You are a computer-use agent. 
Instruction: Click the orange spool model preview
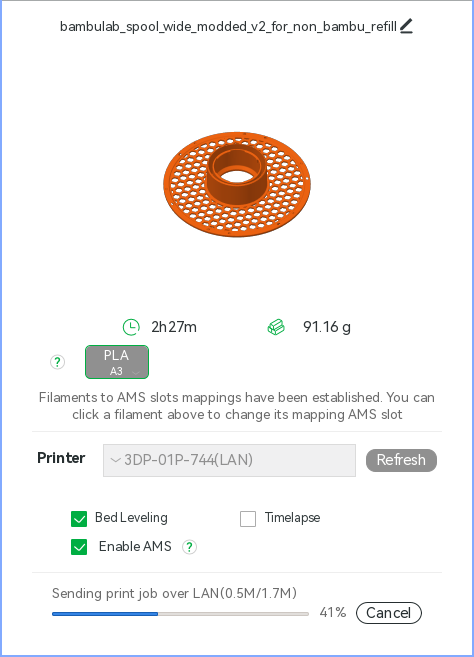237,184
